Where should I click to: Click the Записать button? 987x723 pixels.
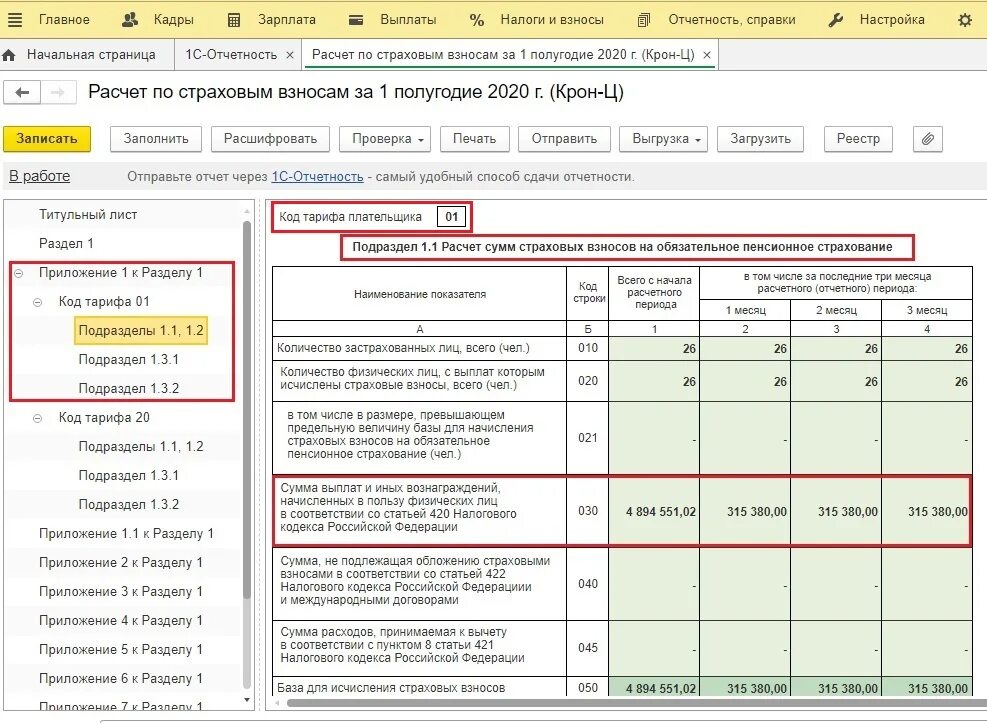click(x=47, y=139)
